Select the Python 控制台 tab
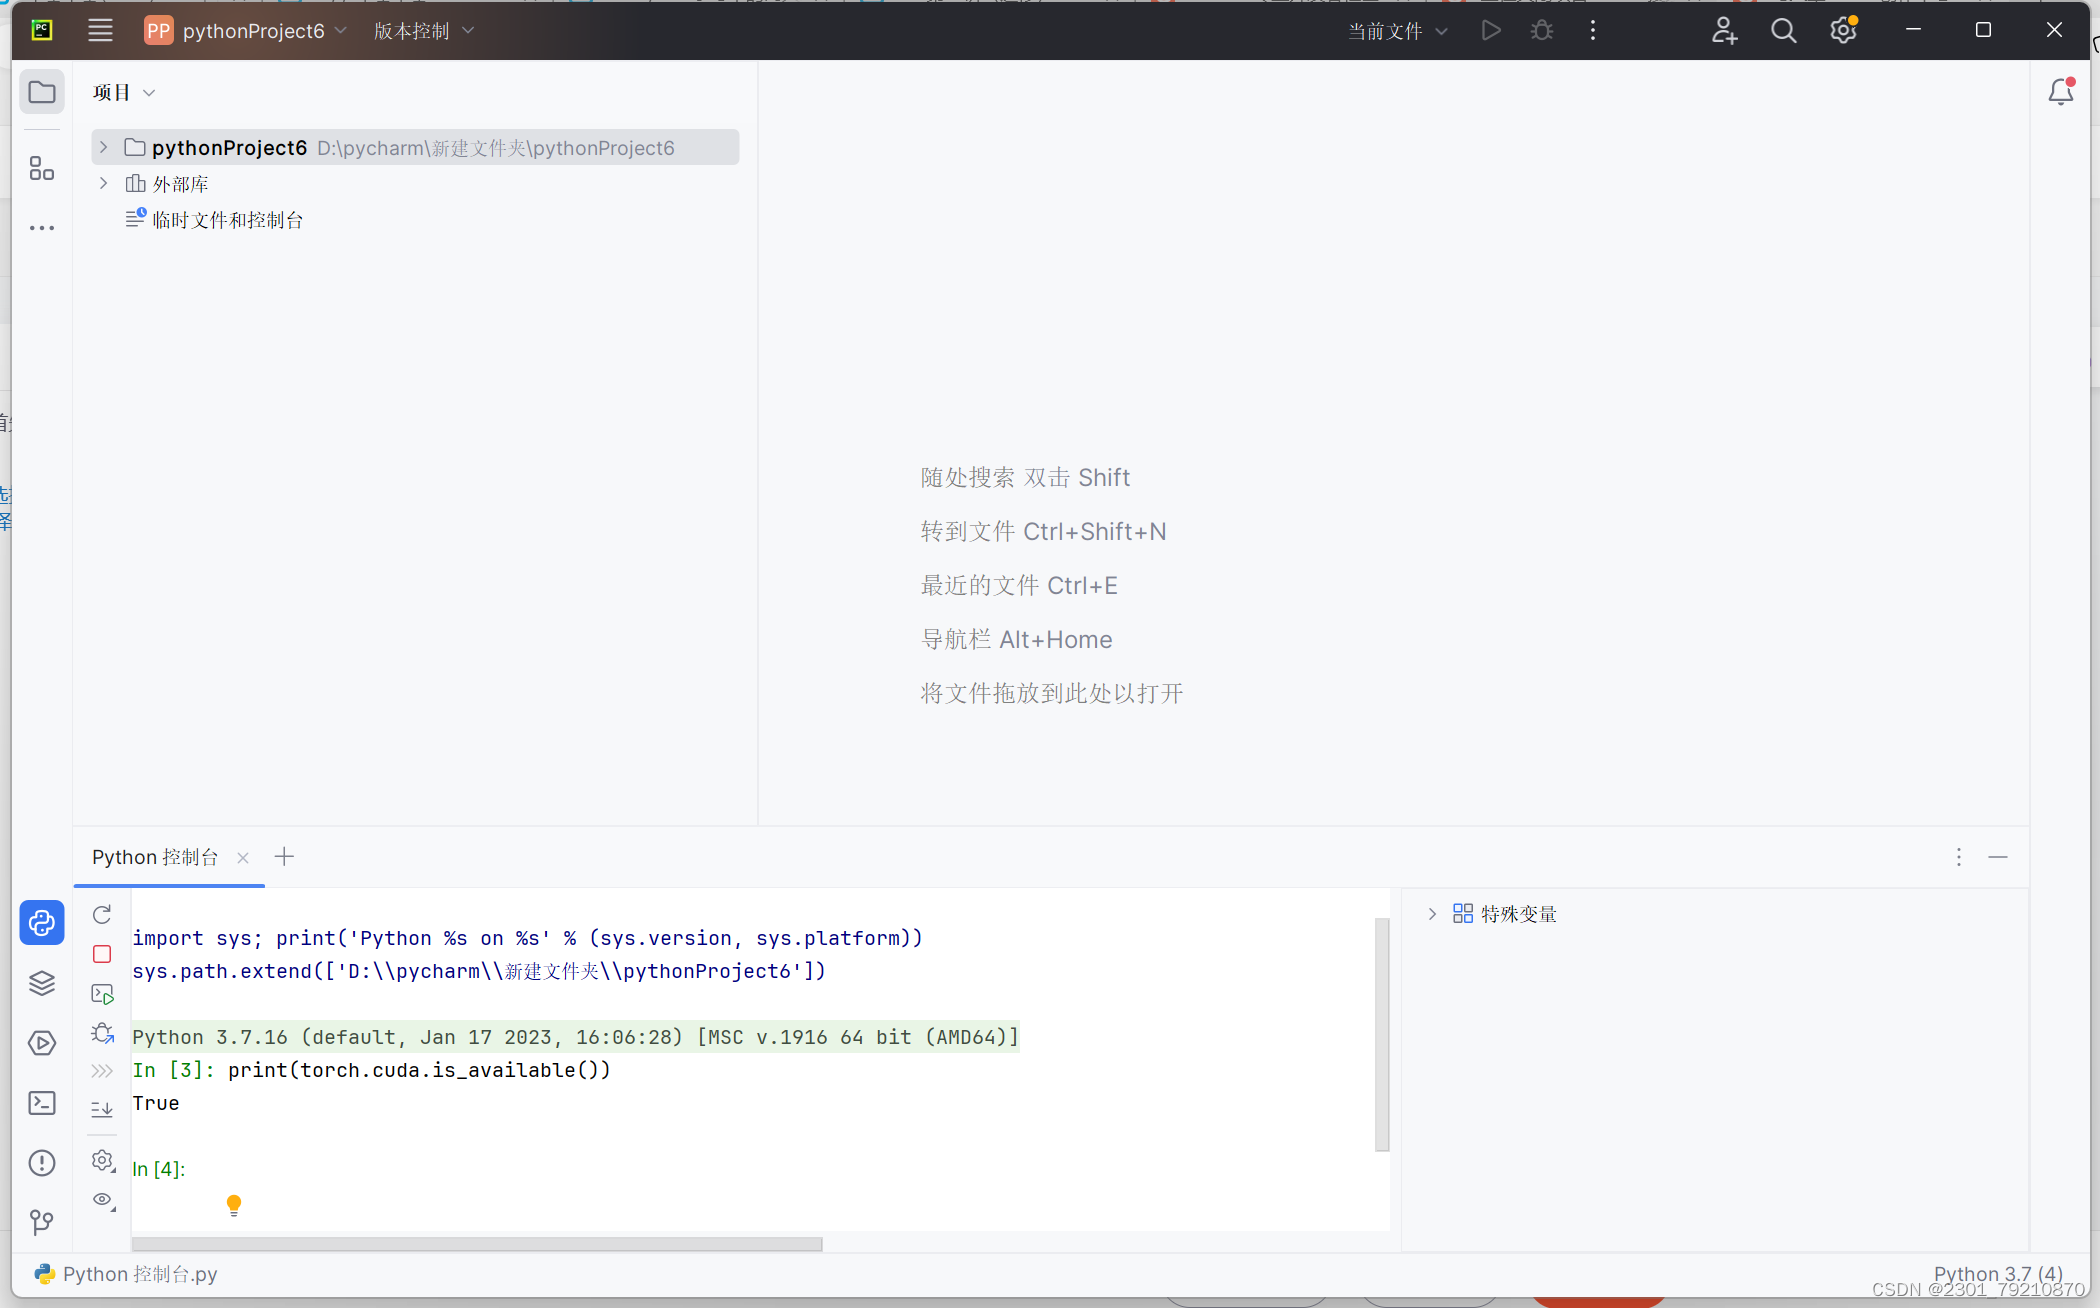 (155, 857)
